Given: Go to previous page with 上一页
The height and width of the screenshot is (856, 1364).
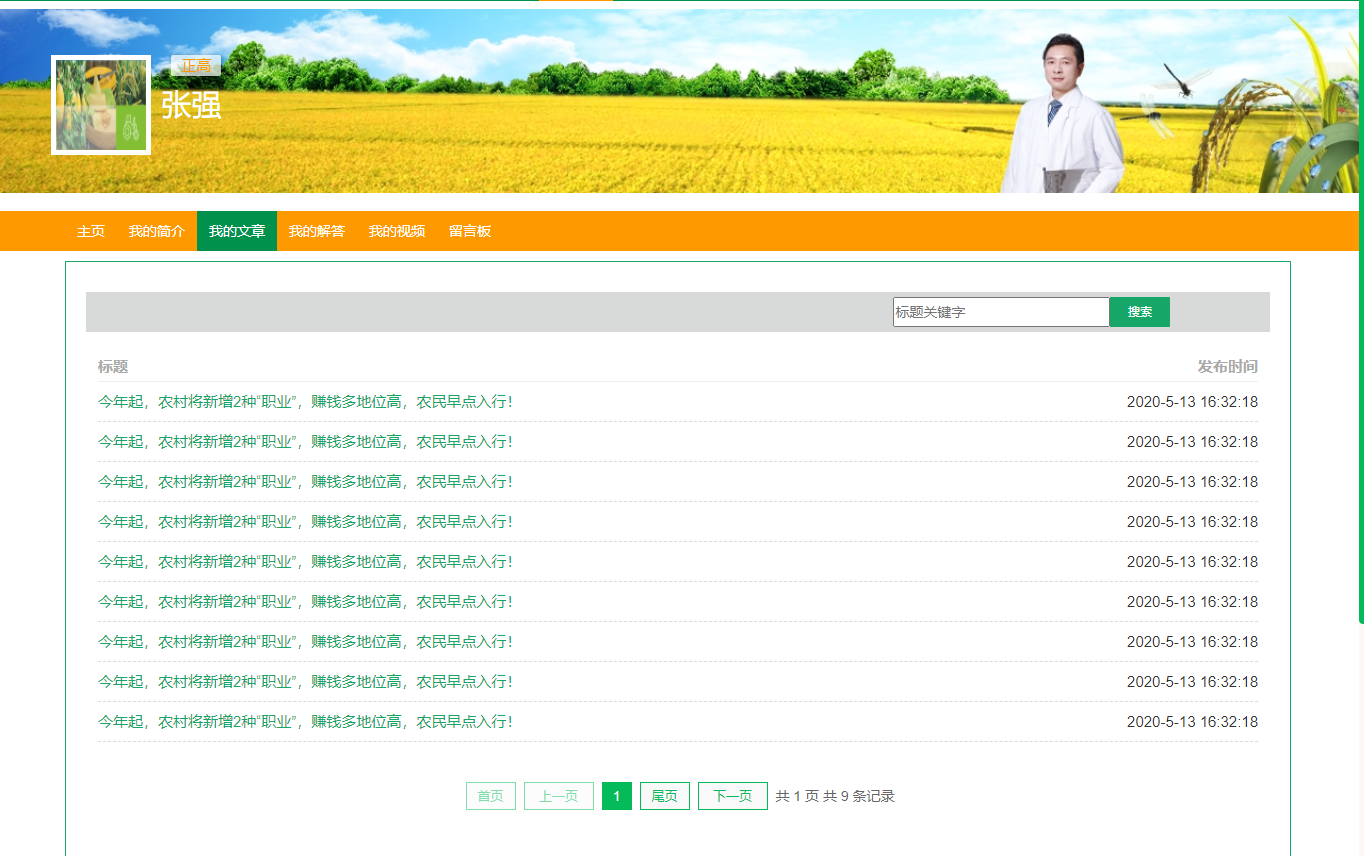Looking at the screenshot, I should 559,796.
